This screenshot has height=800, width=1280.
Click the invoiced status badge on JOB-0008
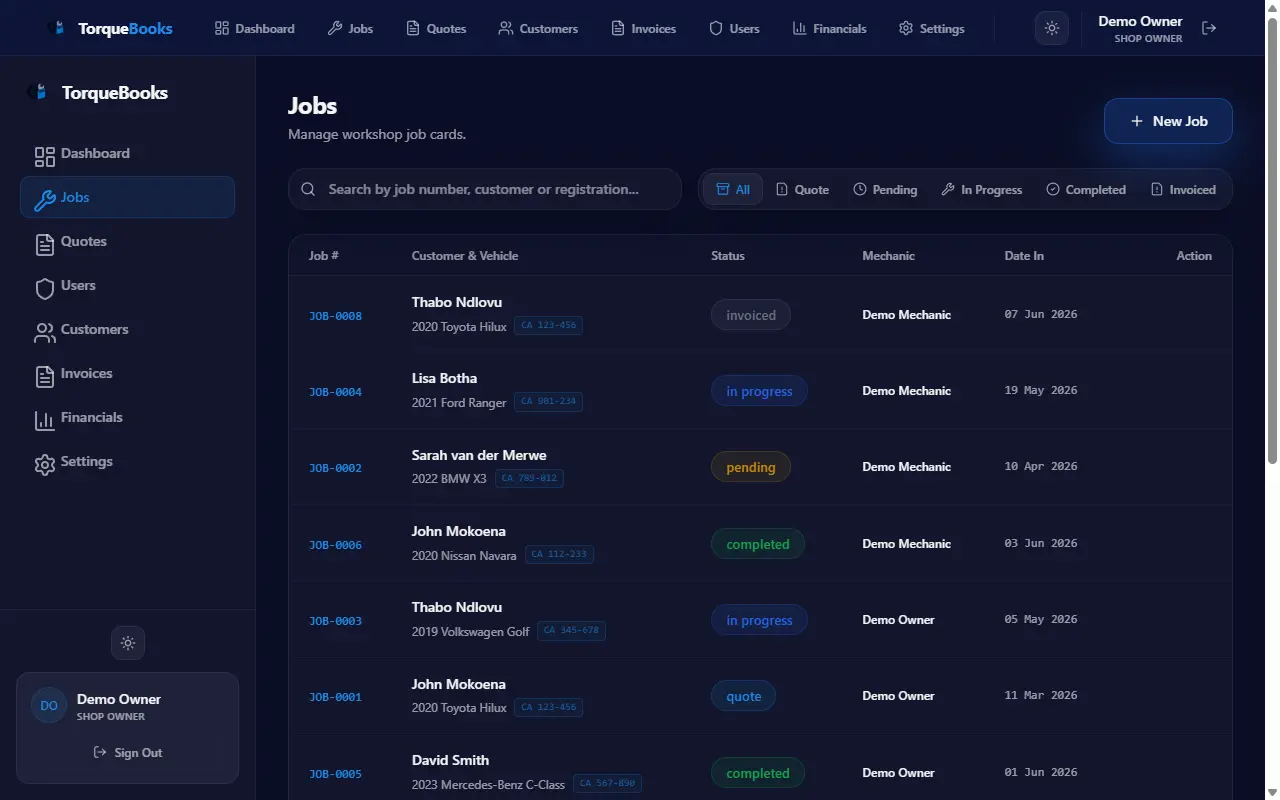click(751, 315)
